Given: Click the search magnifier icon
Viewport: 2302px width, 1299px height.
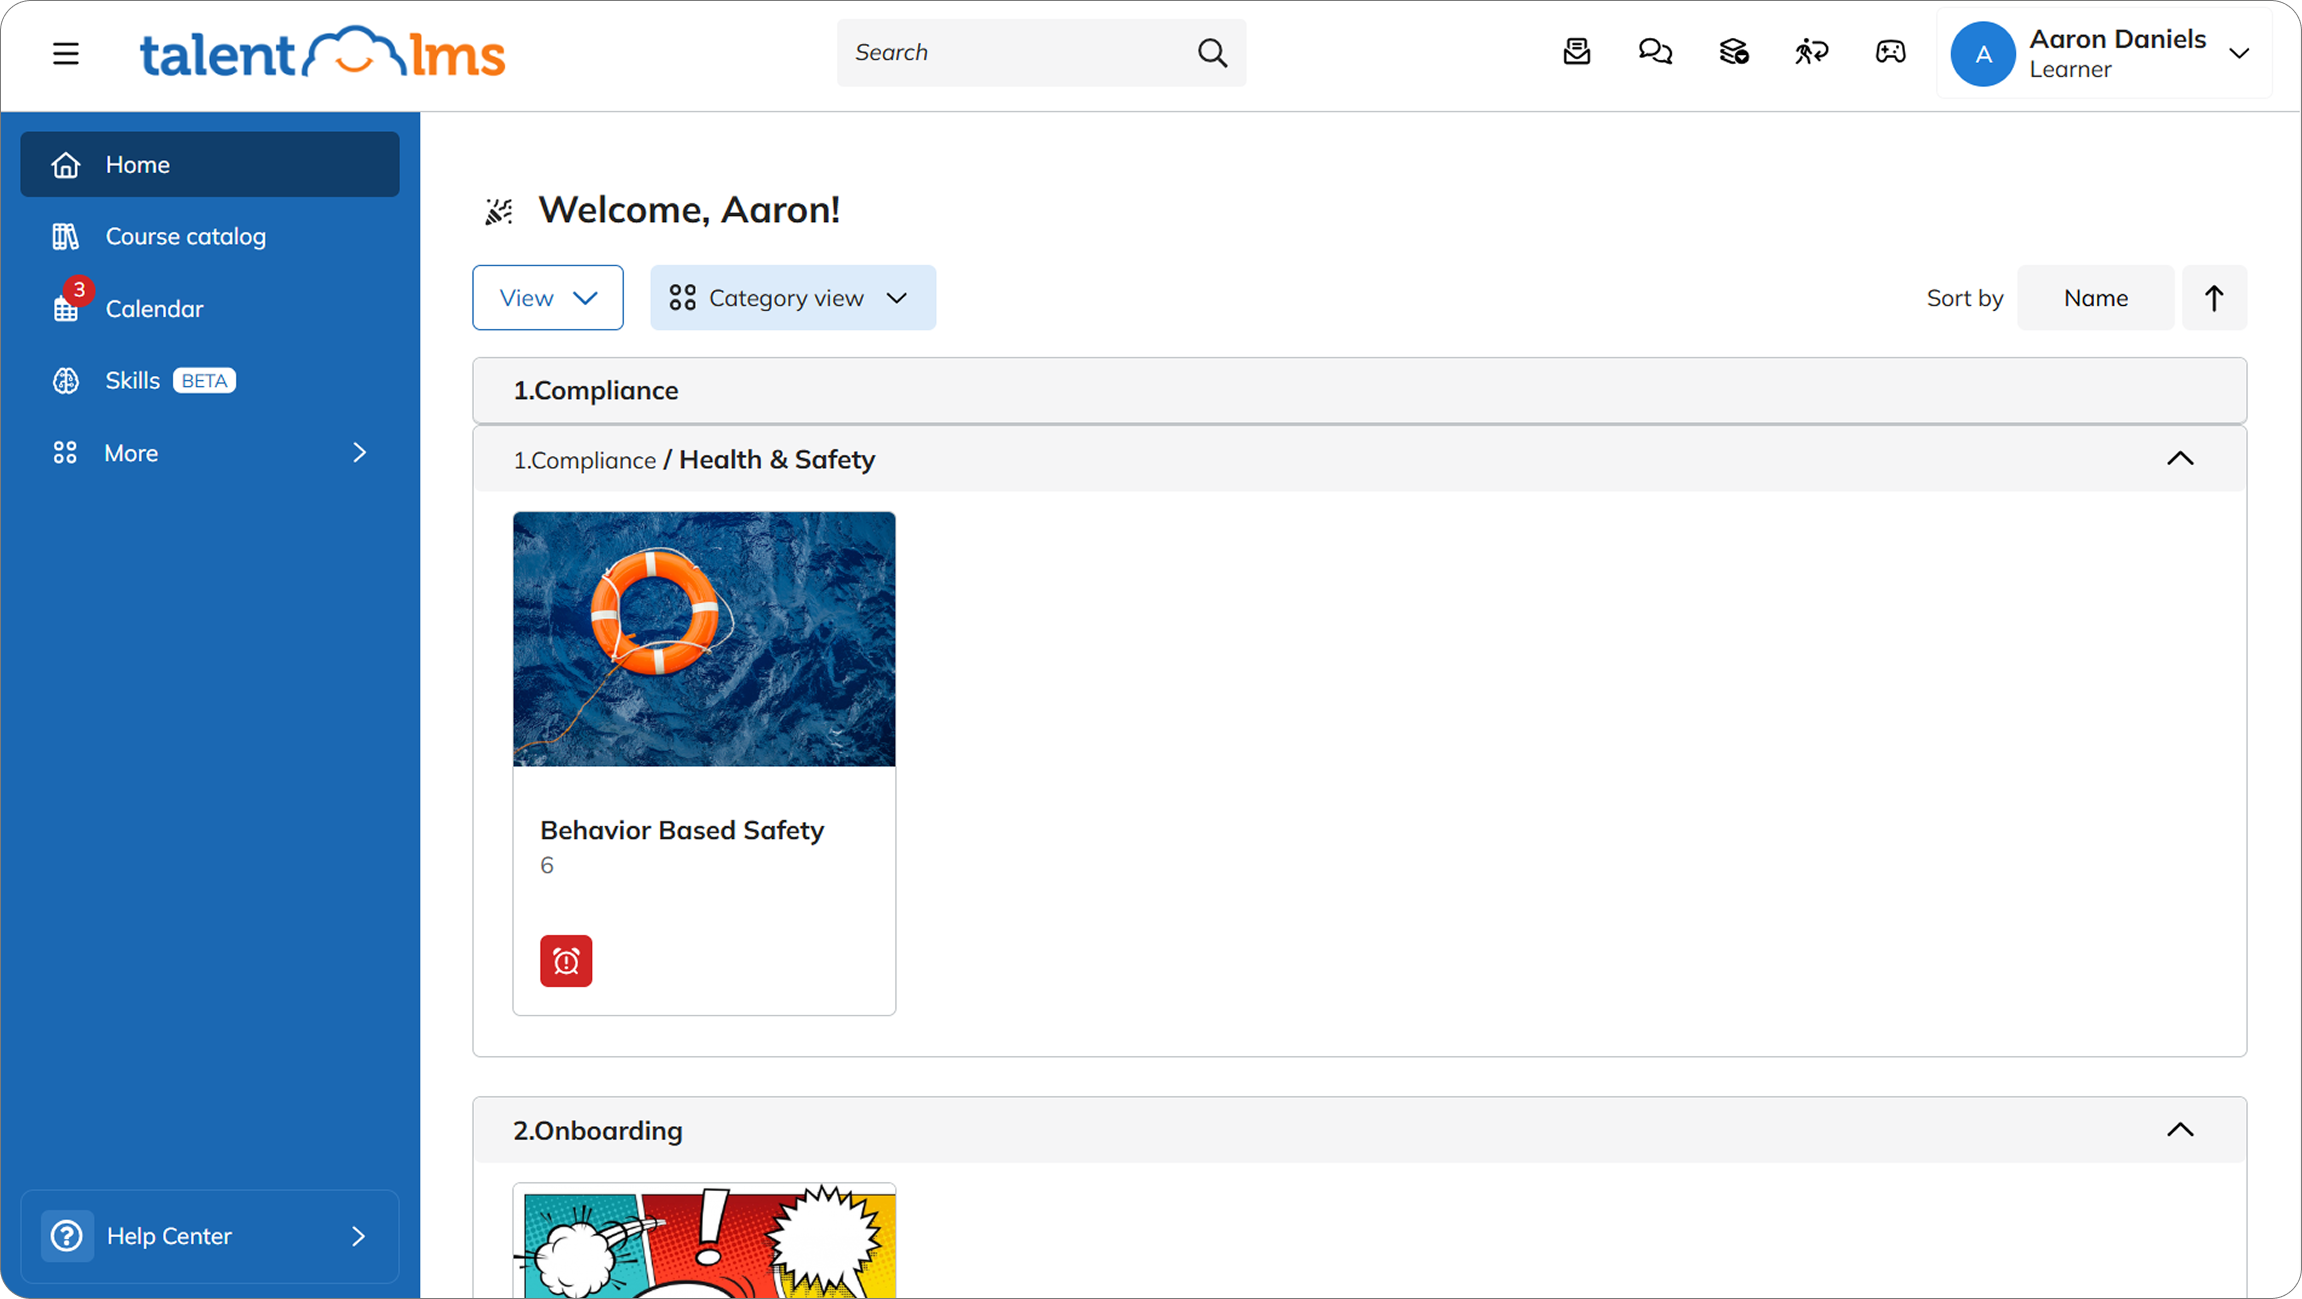Looking at the screenshot, I should 1212,52.
